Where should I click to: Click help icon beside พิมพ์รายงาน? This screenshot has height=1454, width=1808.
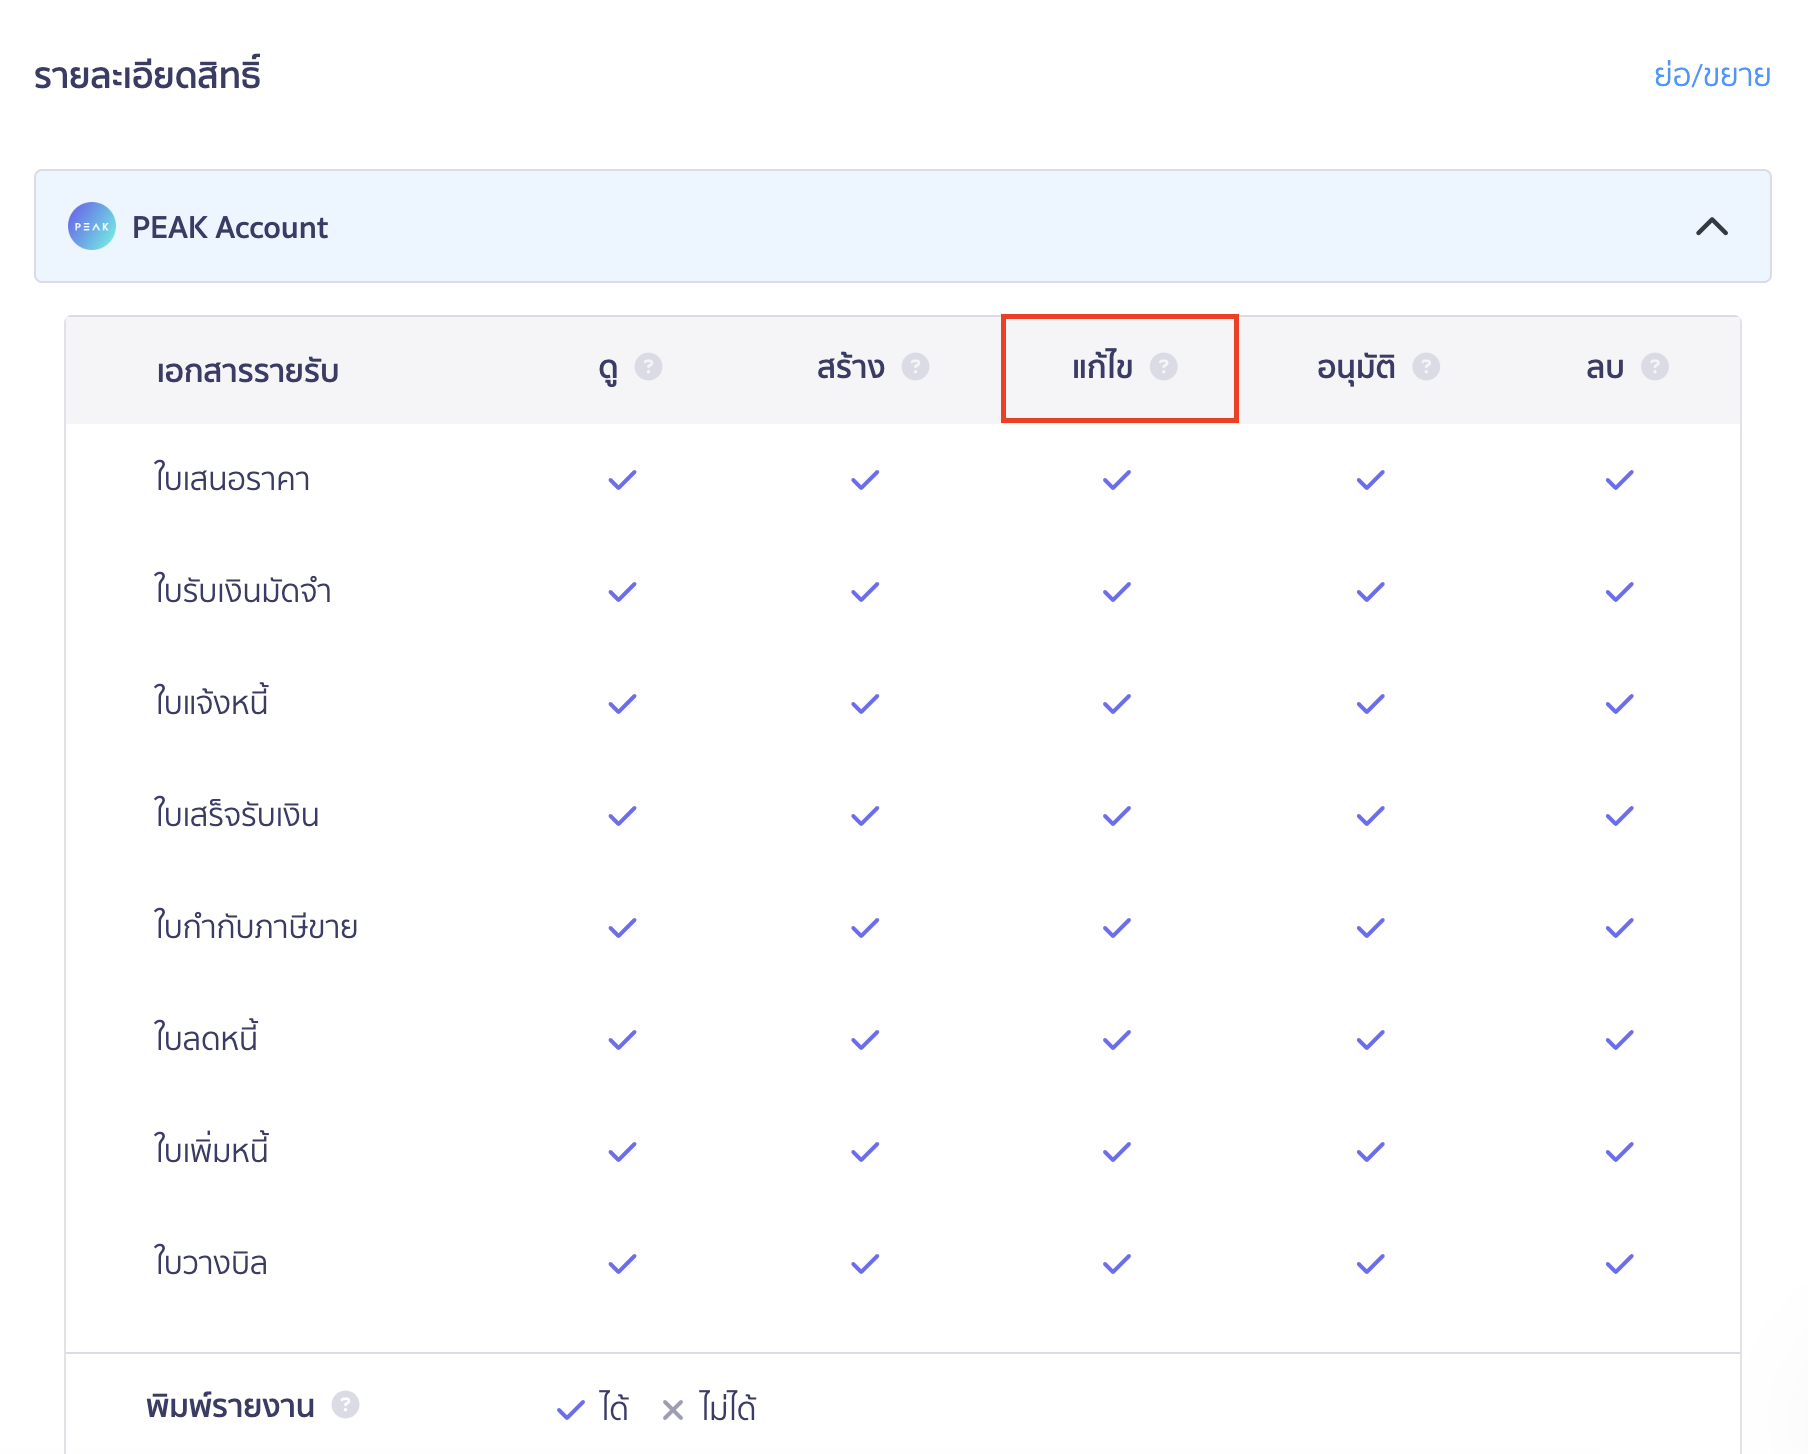coord(345,1405)
